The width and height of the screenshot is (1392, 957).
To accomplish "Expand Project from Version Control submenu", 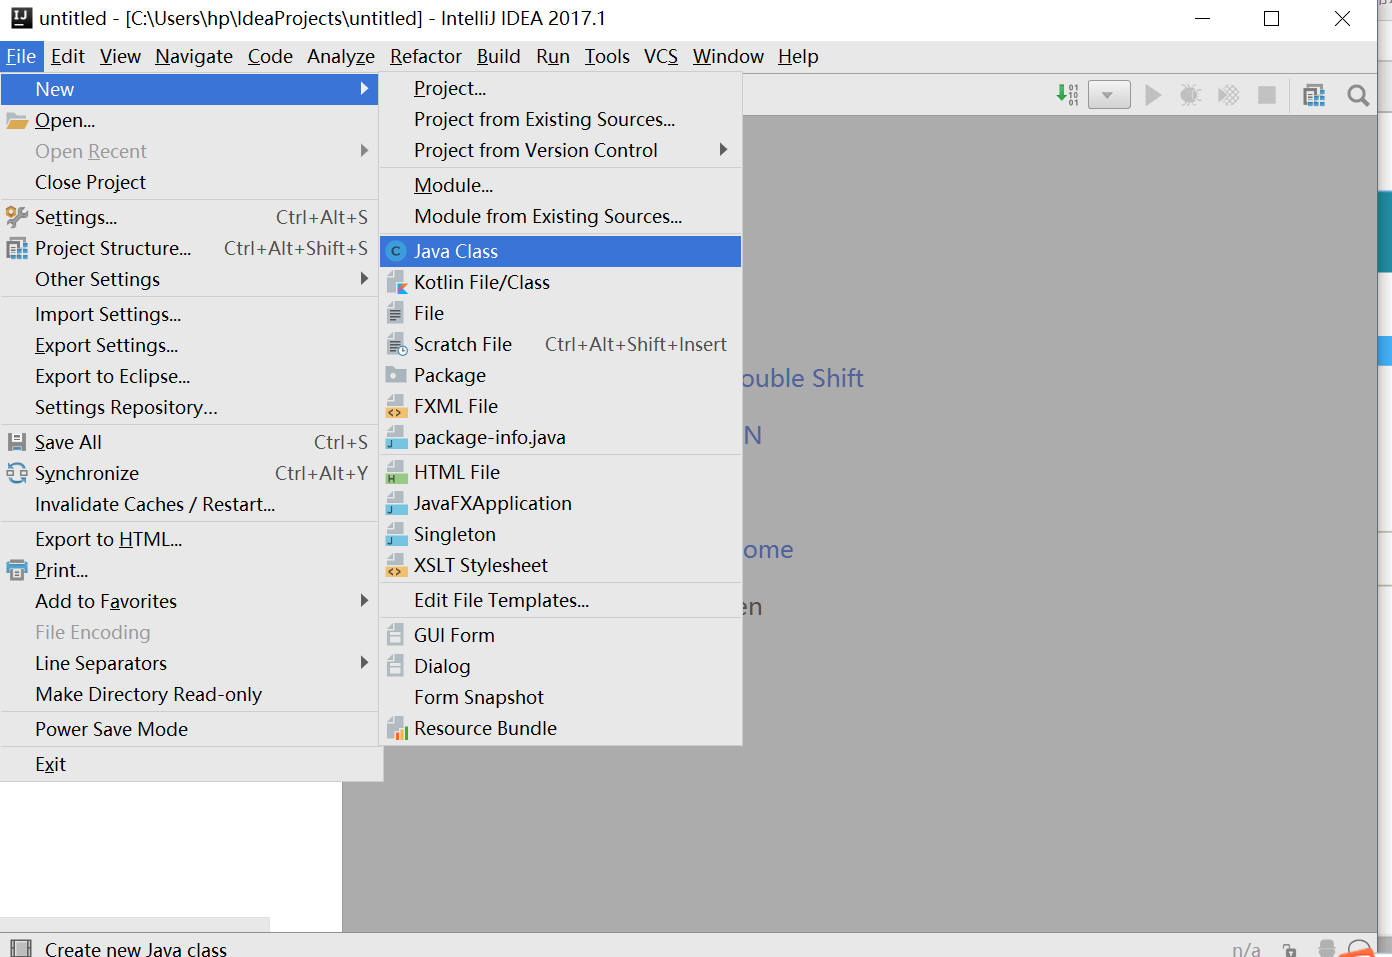I will pyautogui.click(x=560, y=150).
